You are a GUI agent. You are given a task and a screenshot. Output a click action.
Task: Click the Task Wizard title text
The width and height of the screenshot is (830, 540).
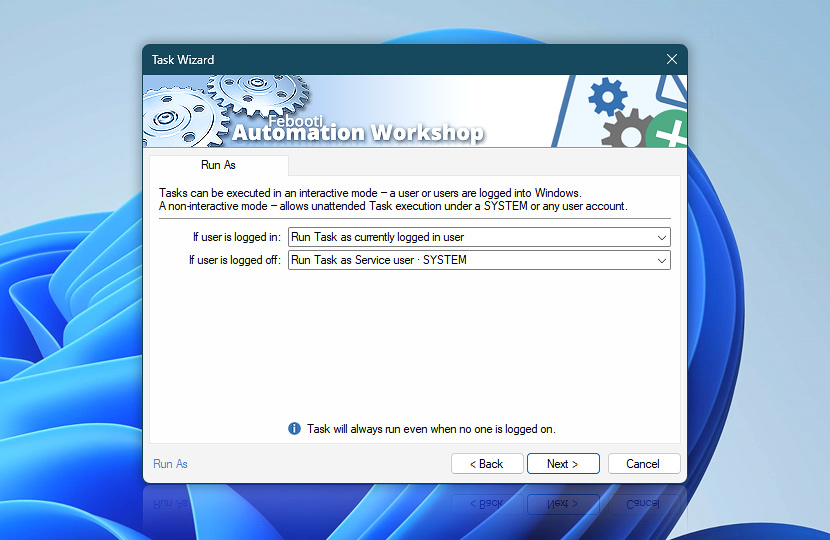coord(183,60)
